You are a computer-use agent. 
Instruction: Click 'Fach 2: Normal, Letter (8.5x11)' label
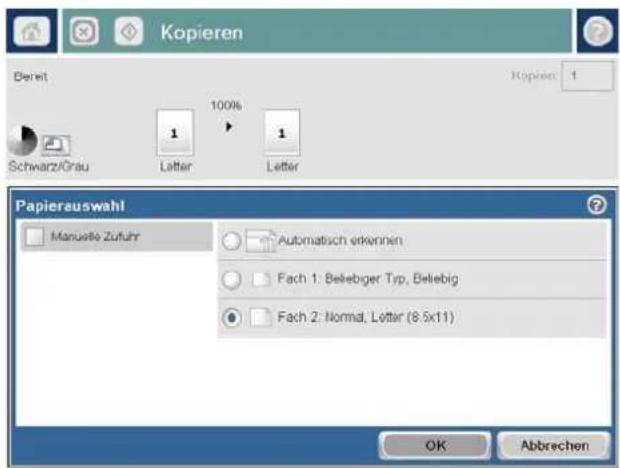point(366,317)
